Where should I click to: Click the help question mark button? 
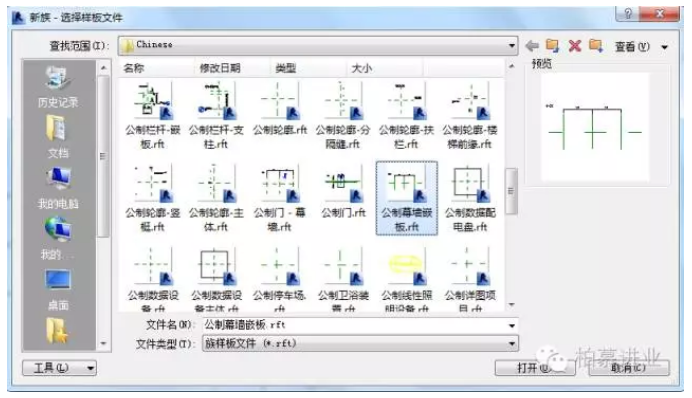point(628,14)
